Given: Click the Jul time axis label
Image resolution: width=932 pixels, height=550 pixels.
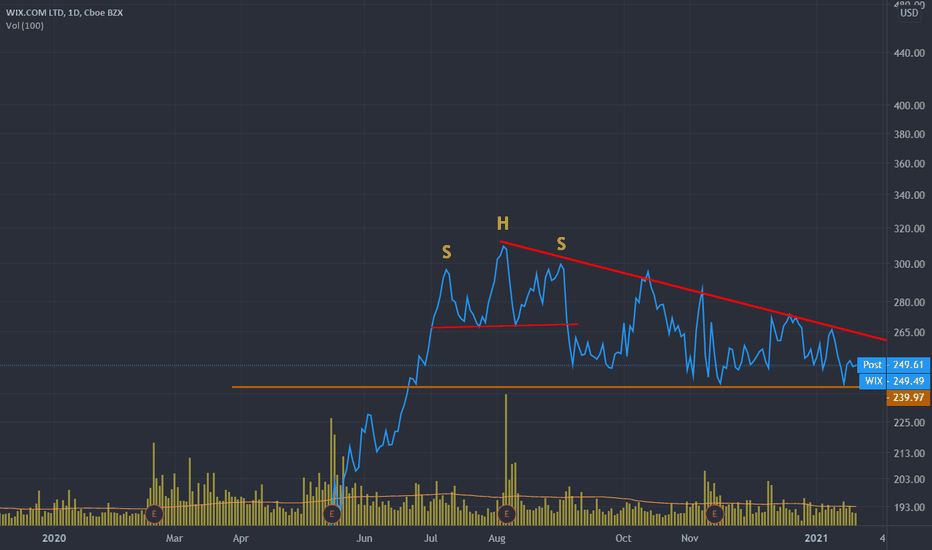Looking at the screenshot, I should point(430,538).
